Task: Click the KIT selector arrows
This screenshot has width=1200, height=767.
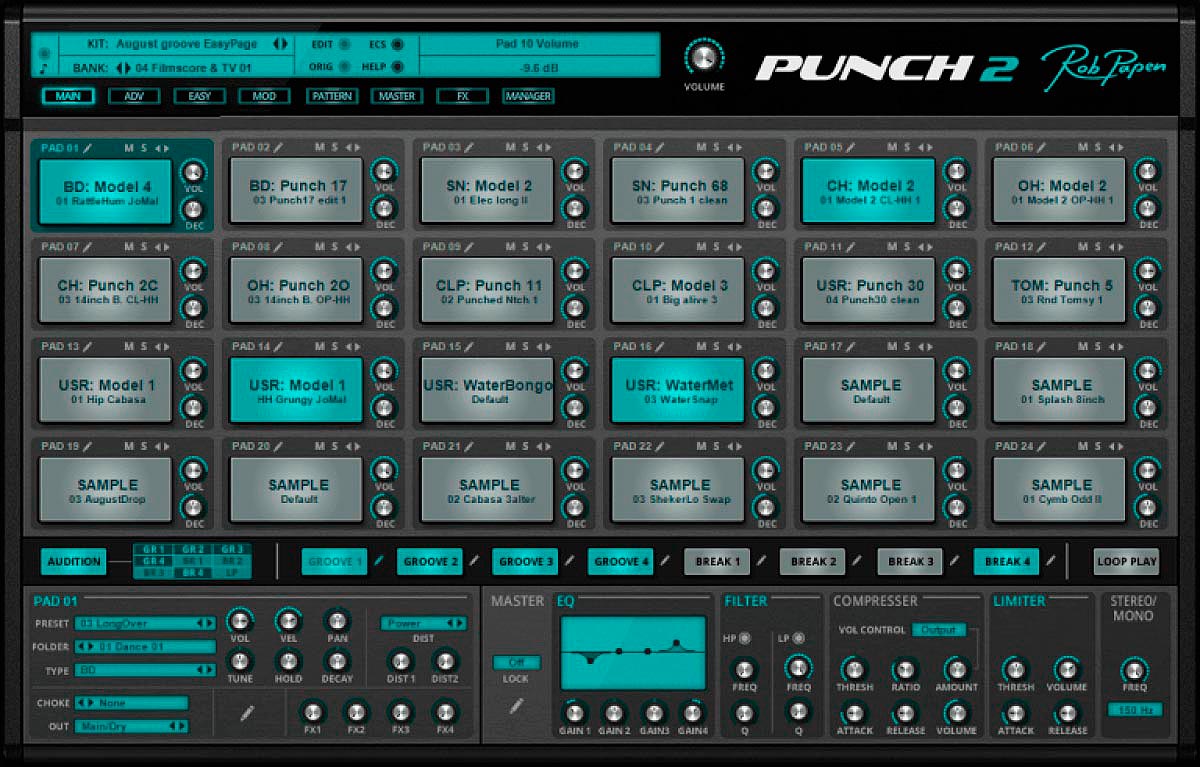Action: coord(281,44)
